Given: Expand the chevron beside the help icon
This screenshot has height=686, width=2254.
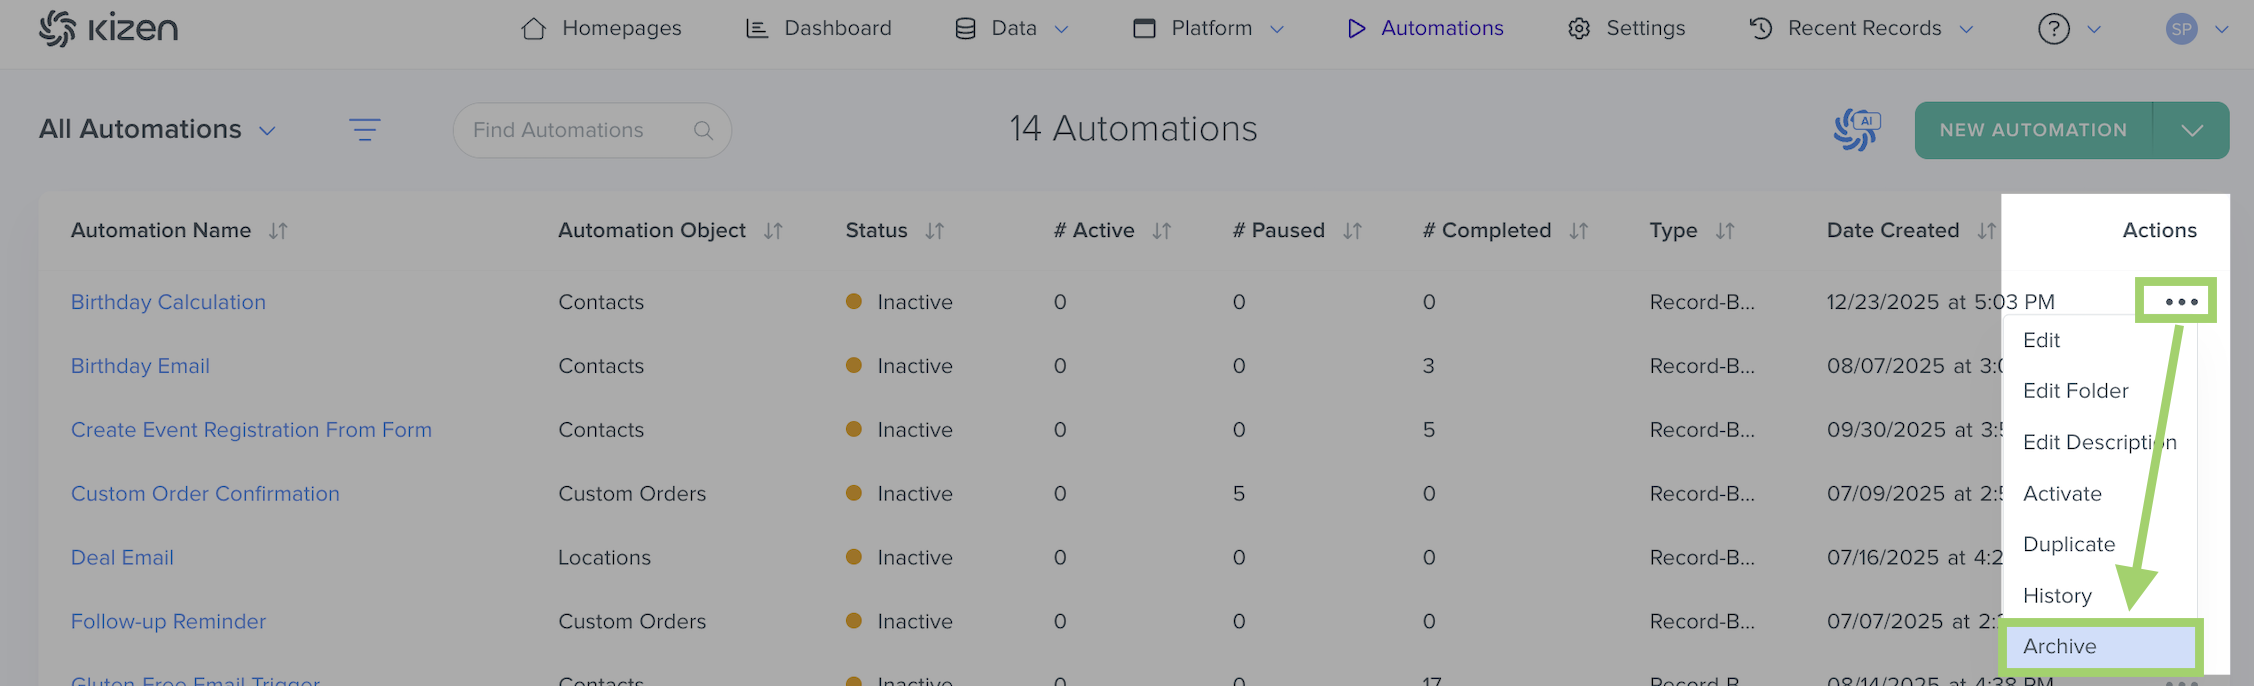Looking at the screenshot, I should click(2094, 30).
